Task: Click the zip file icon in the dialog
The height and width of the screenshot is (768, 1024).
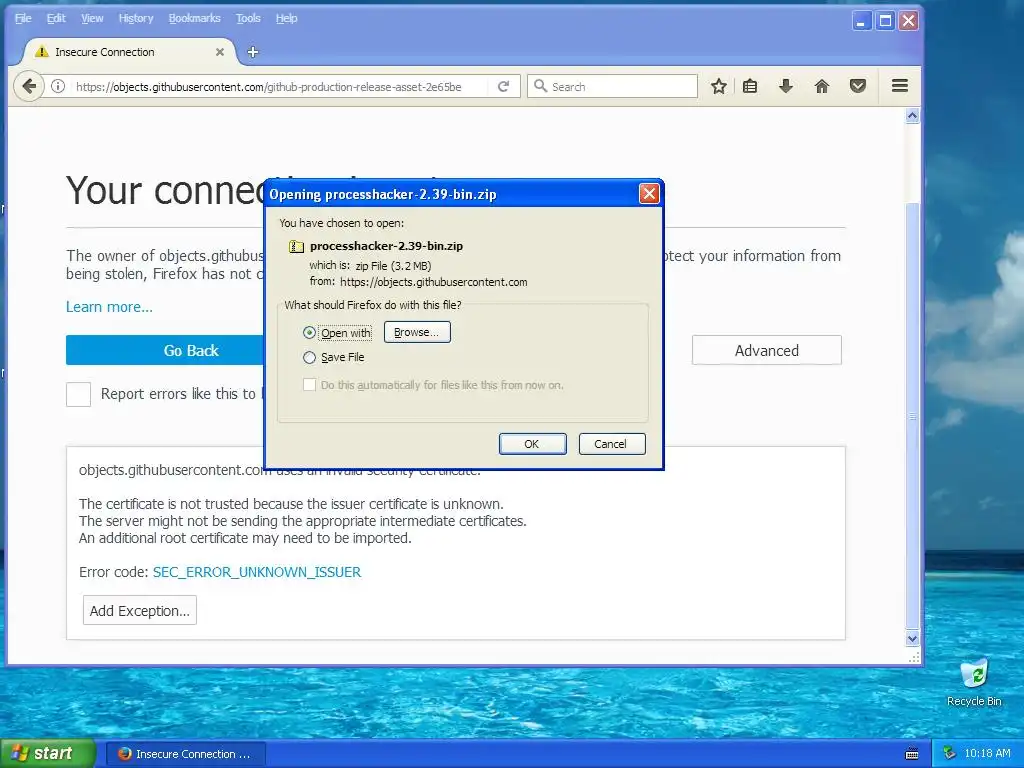Action: (296, 246)
